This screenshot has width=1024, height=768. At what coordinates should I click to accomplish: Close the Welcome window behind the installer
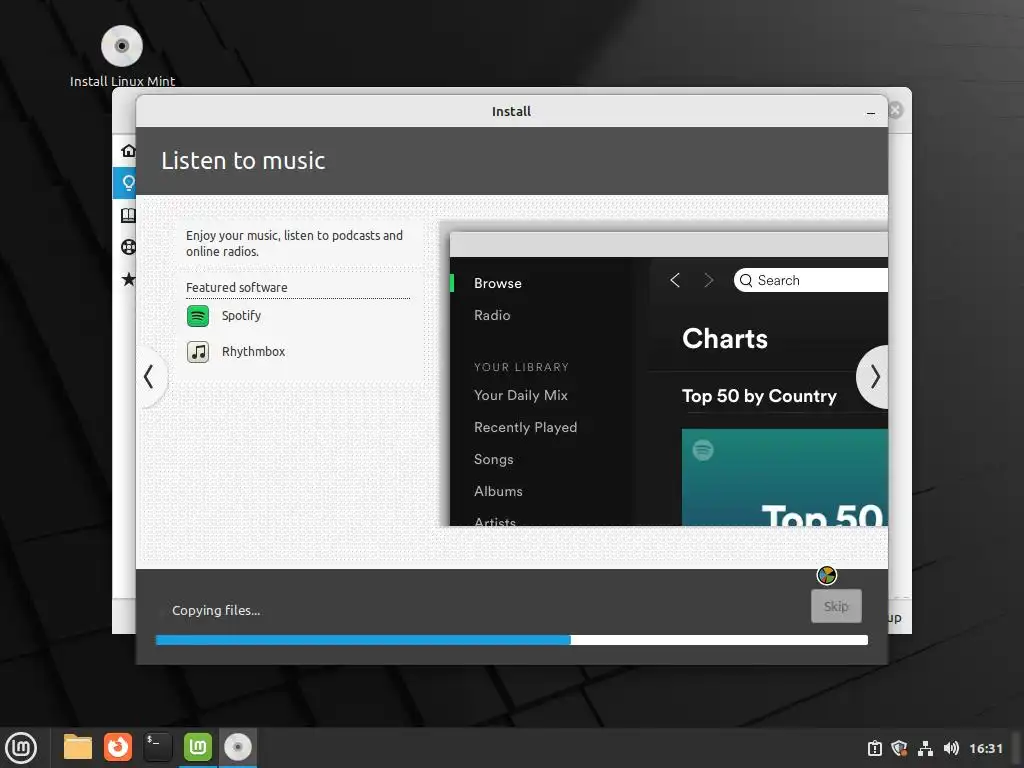coord(896,110)
